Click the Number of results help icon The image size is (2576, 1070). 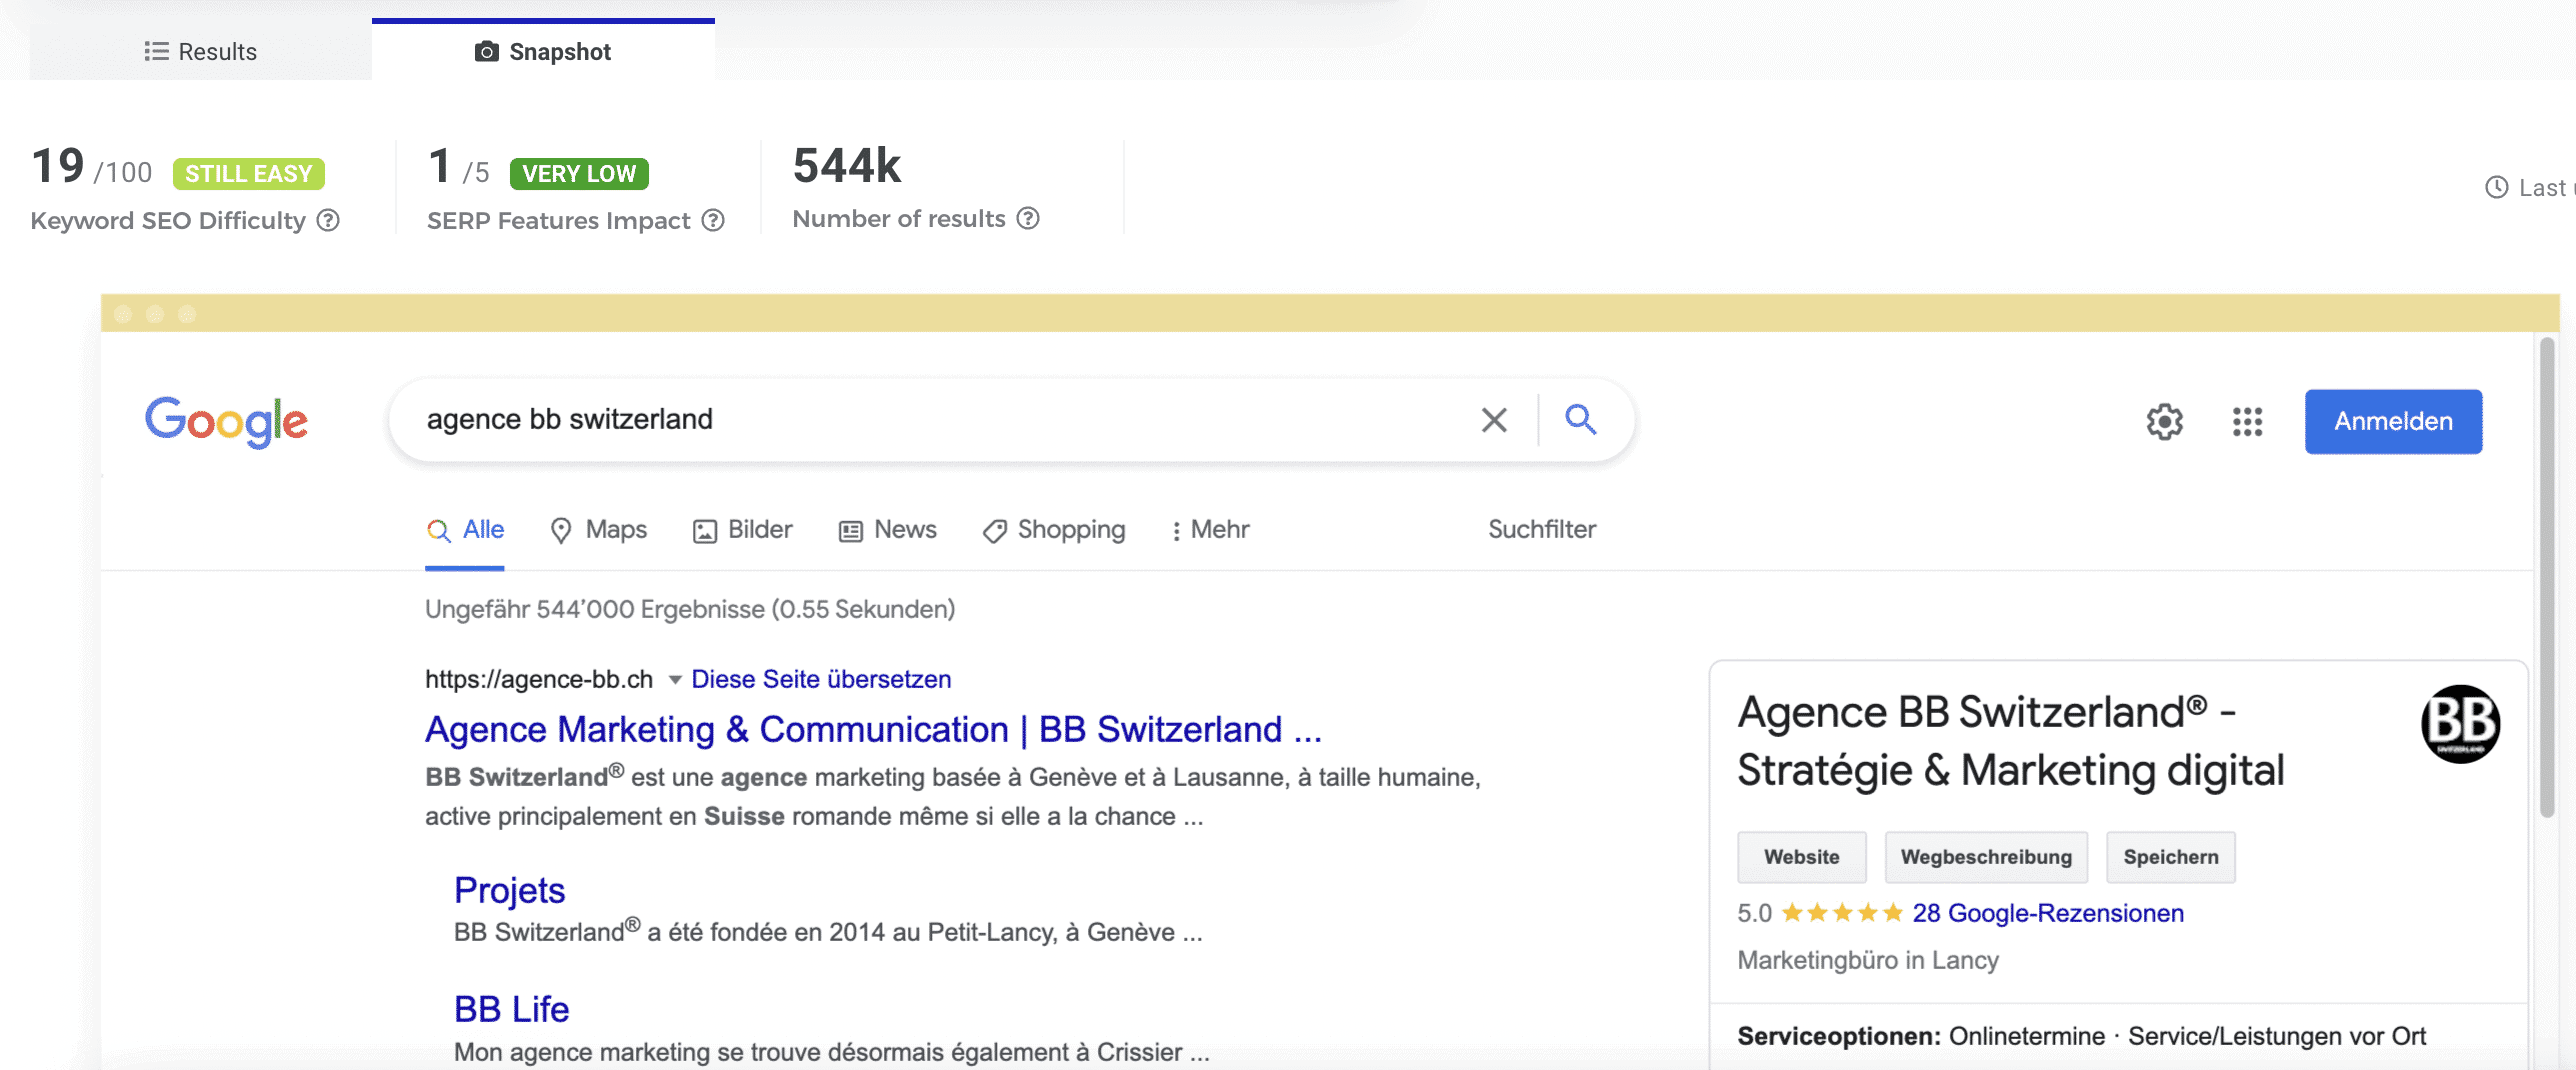point(1028,218)
